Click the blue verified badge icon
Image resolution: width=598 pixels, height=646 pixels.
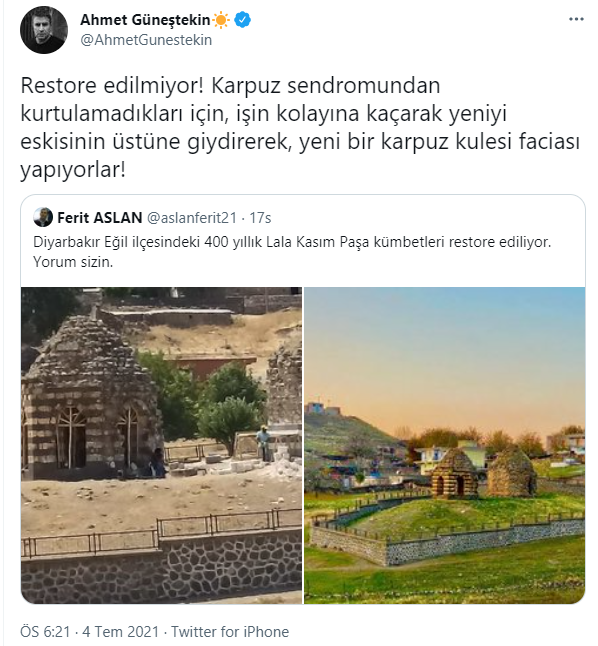point(242,20)
